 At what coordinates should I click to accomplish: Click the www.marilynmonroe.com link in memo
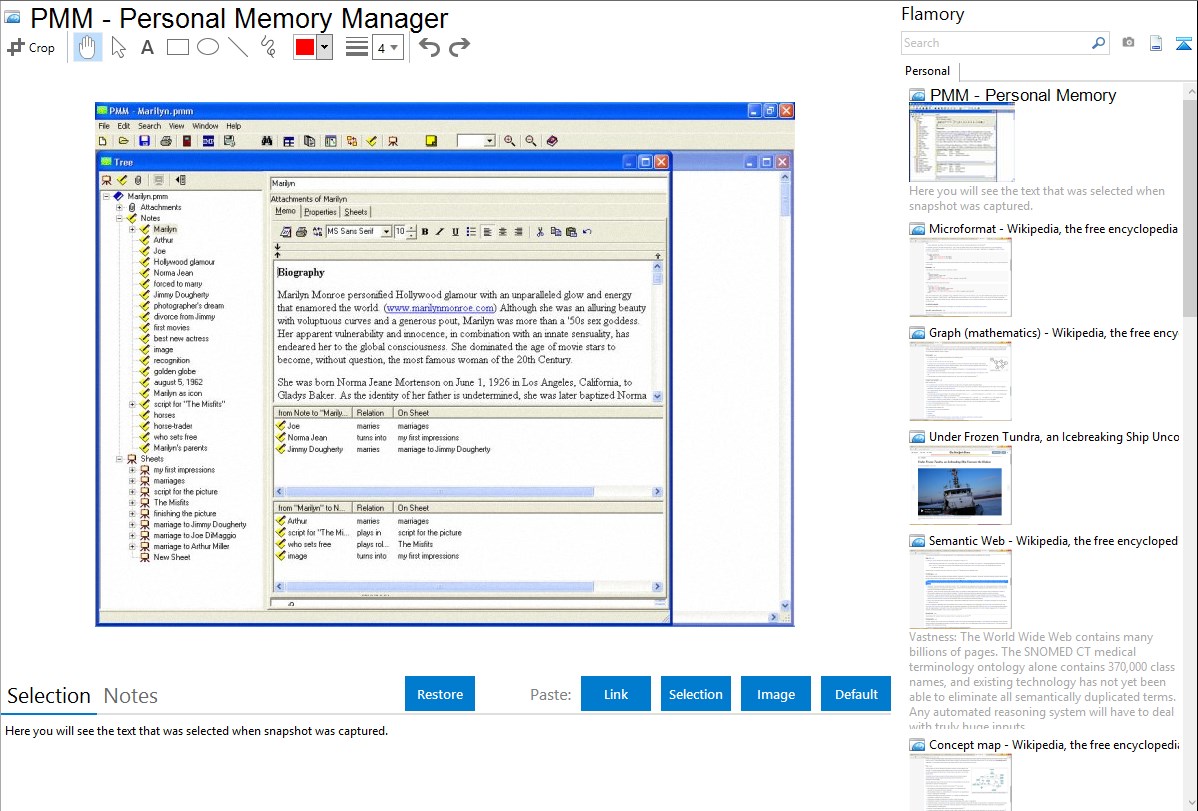[439, 308]
